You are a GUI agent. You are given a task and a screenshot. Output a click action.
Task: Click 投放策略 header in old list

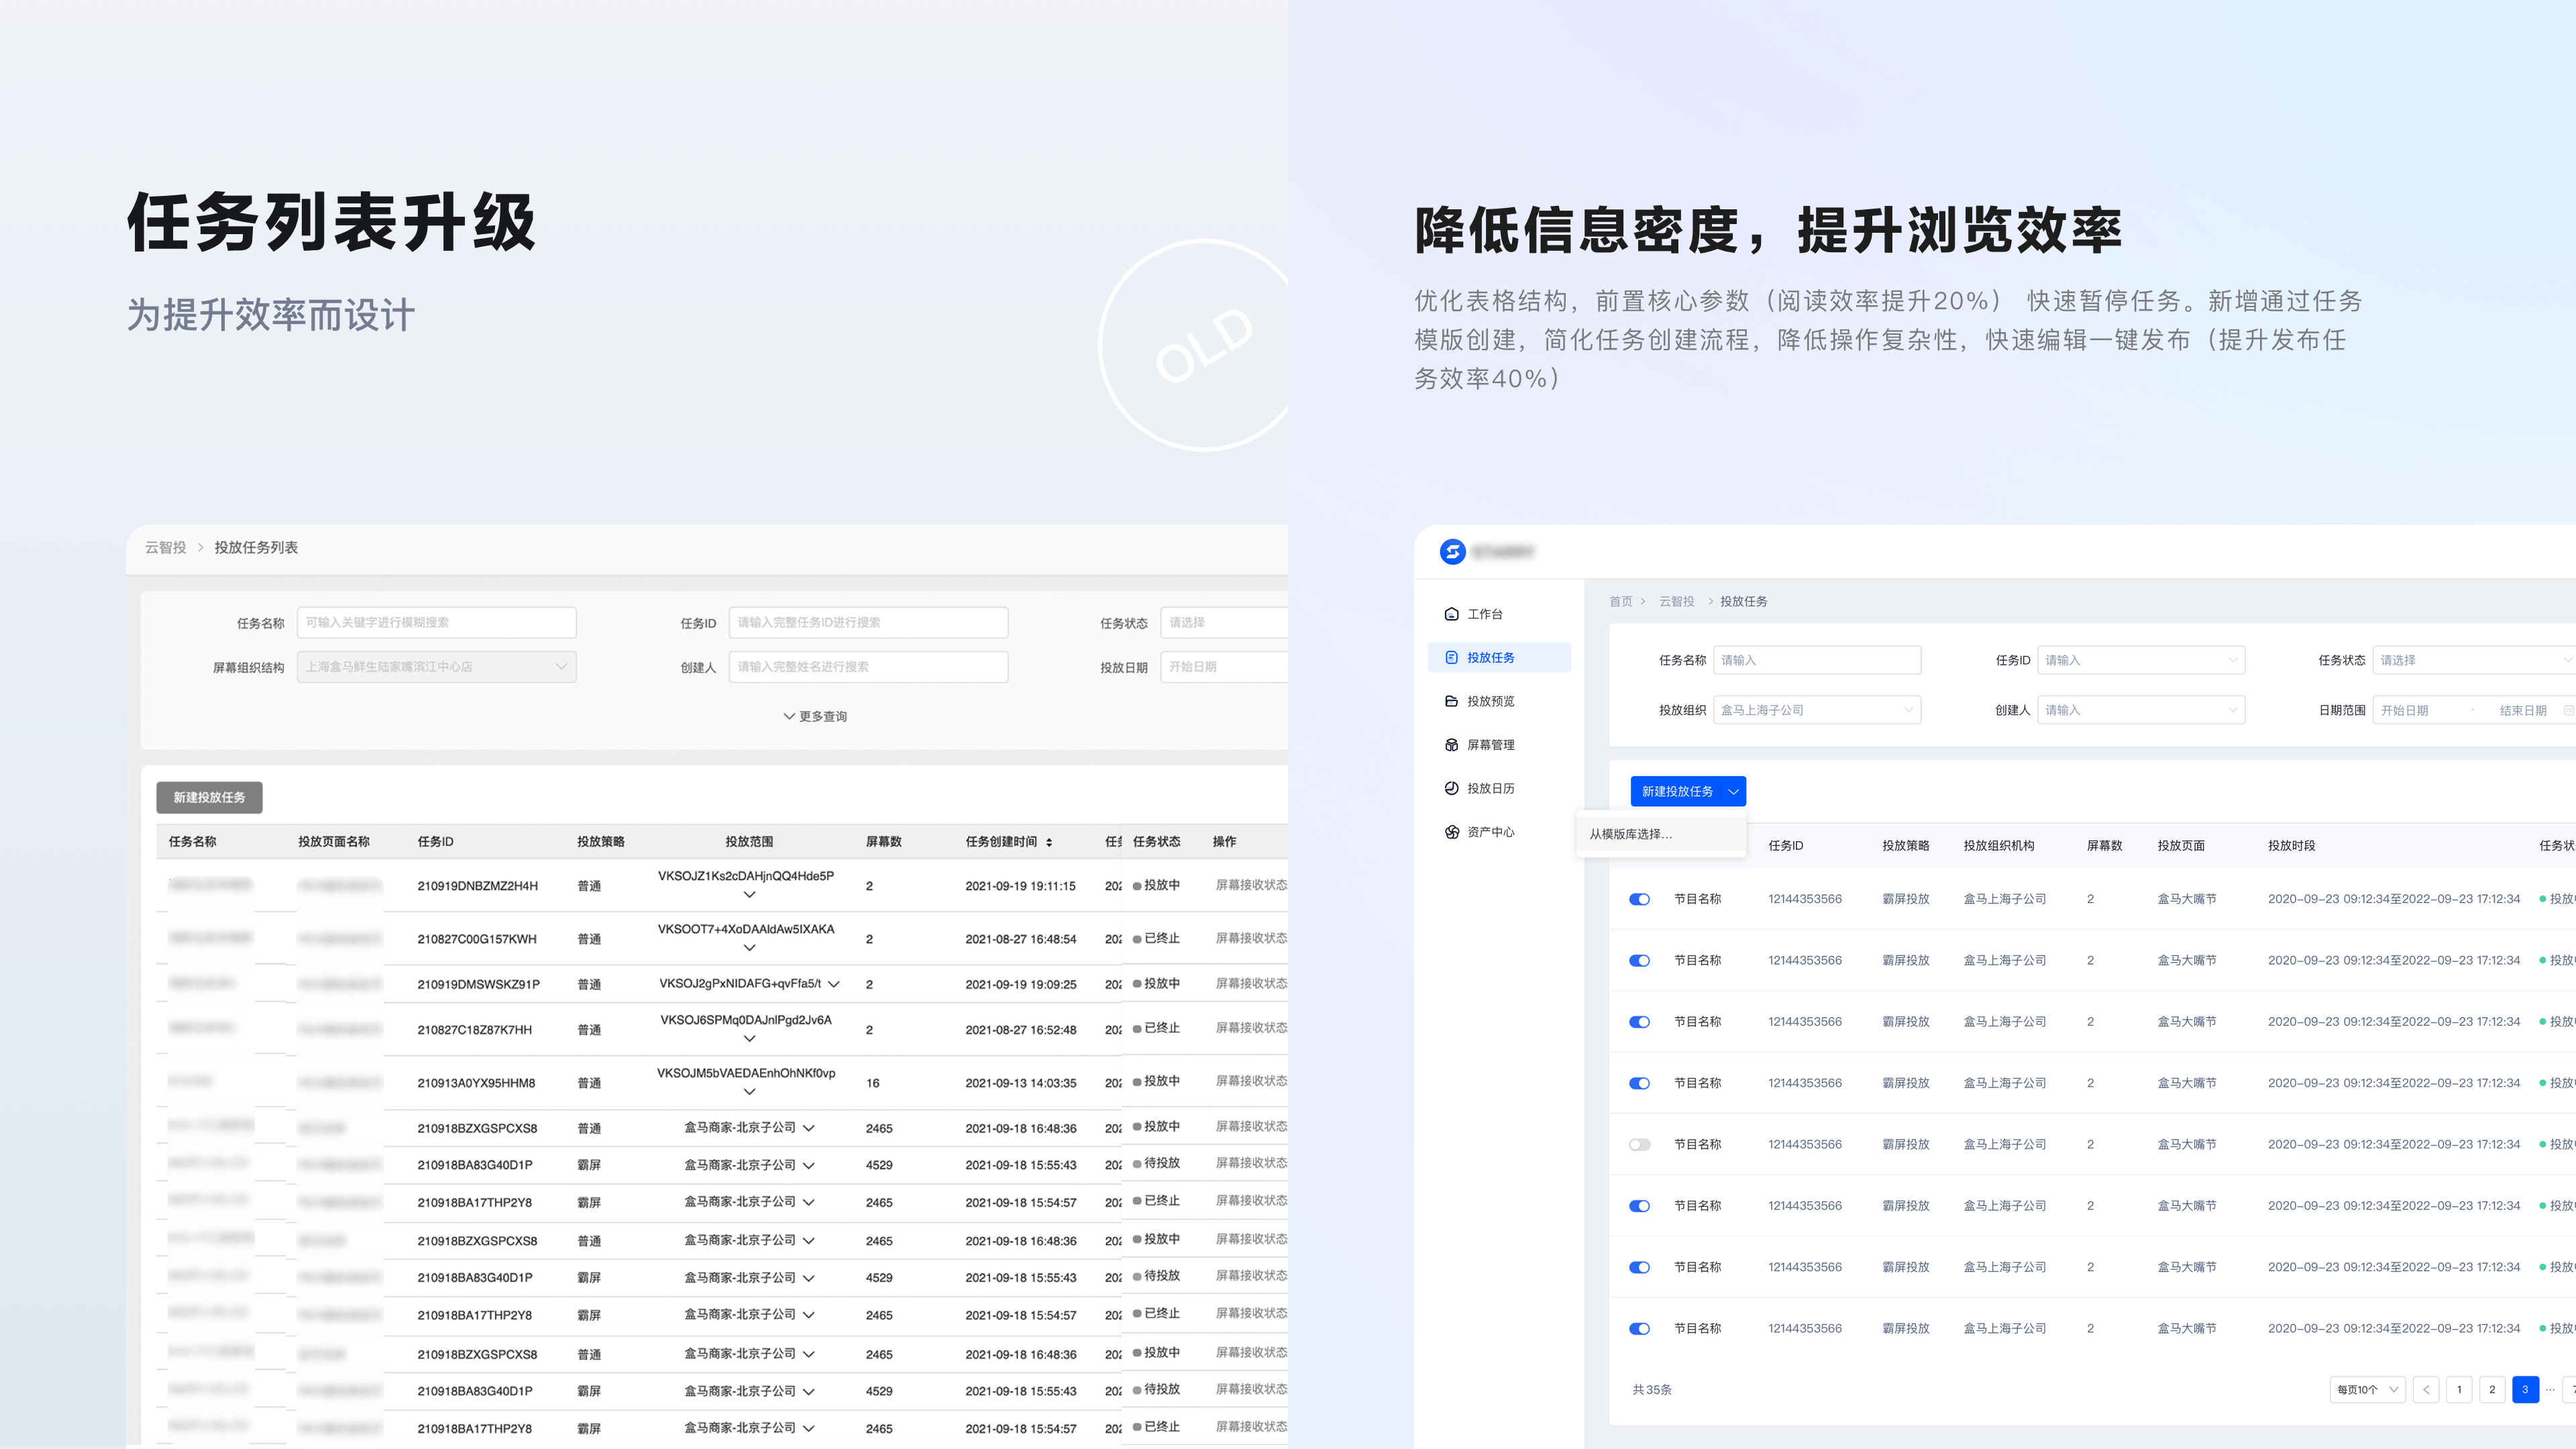click(601, 842)
